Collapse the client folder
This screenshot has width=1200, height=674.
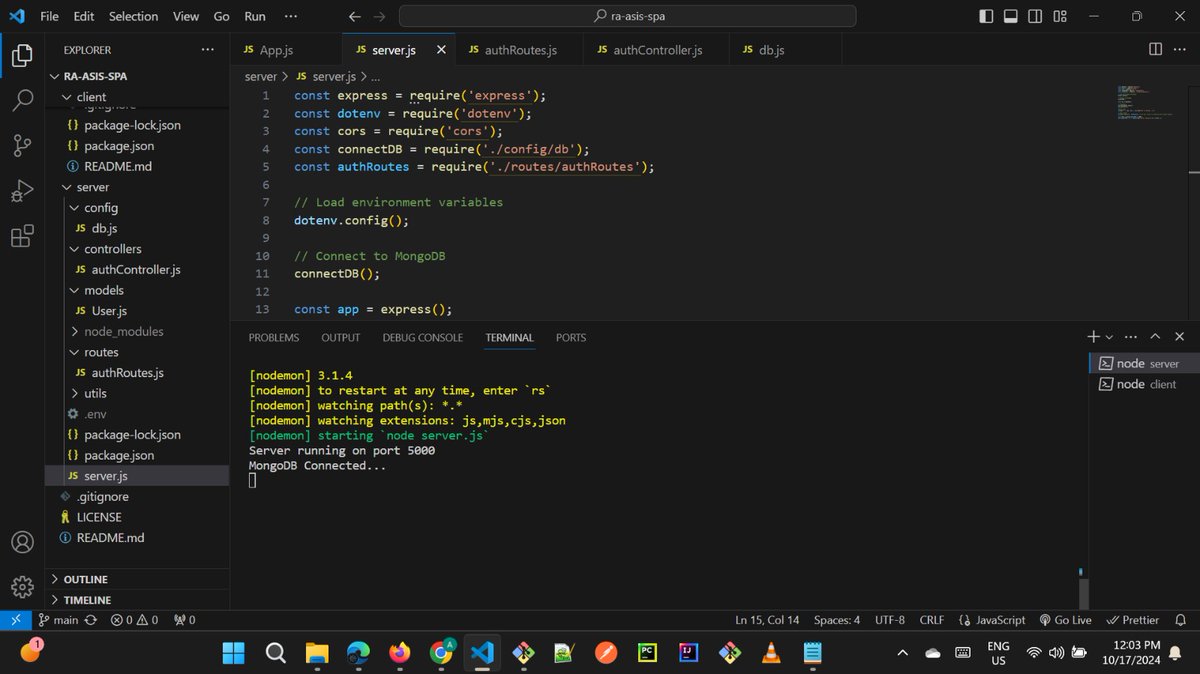(138, 97)
